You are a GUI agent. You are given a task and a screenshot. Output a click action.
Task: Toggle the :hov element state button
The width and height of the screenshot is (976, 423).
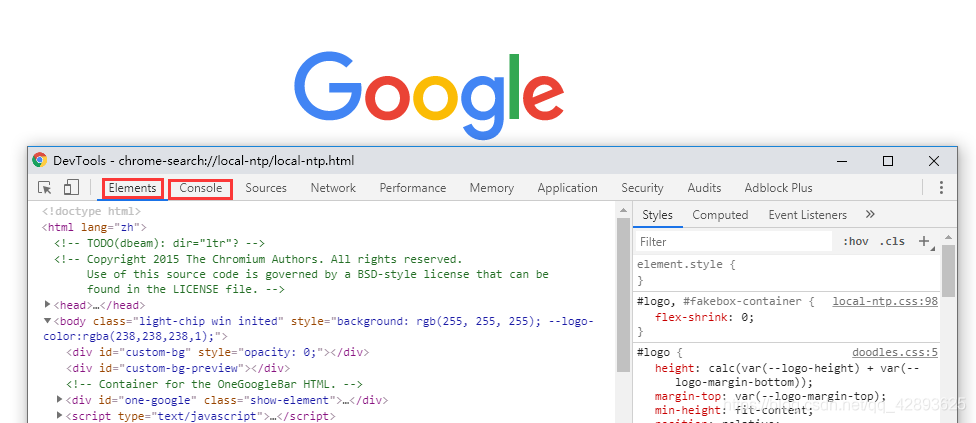point(856,241)
